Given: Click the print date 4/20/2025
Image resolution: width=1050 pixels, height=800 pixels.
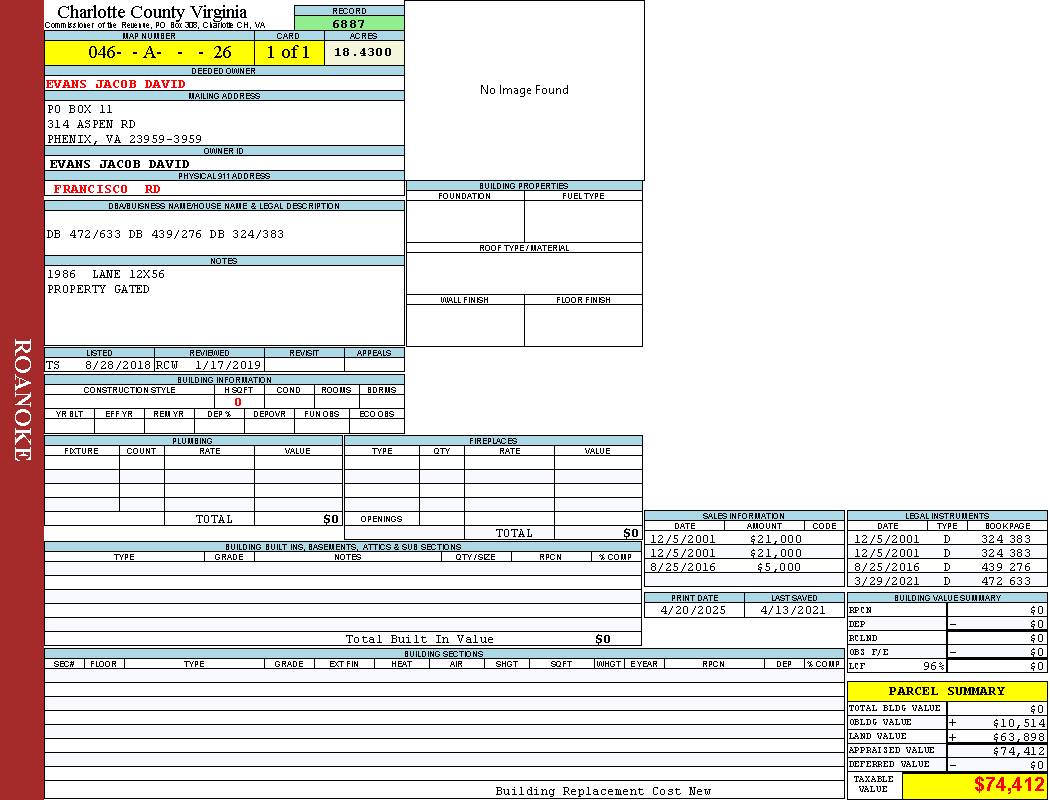Looking at the screenshot, I should point(694,610).
